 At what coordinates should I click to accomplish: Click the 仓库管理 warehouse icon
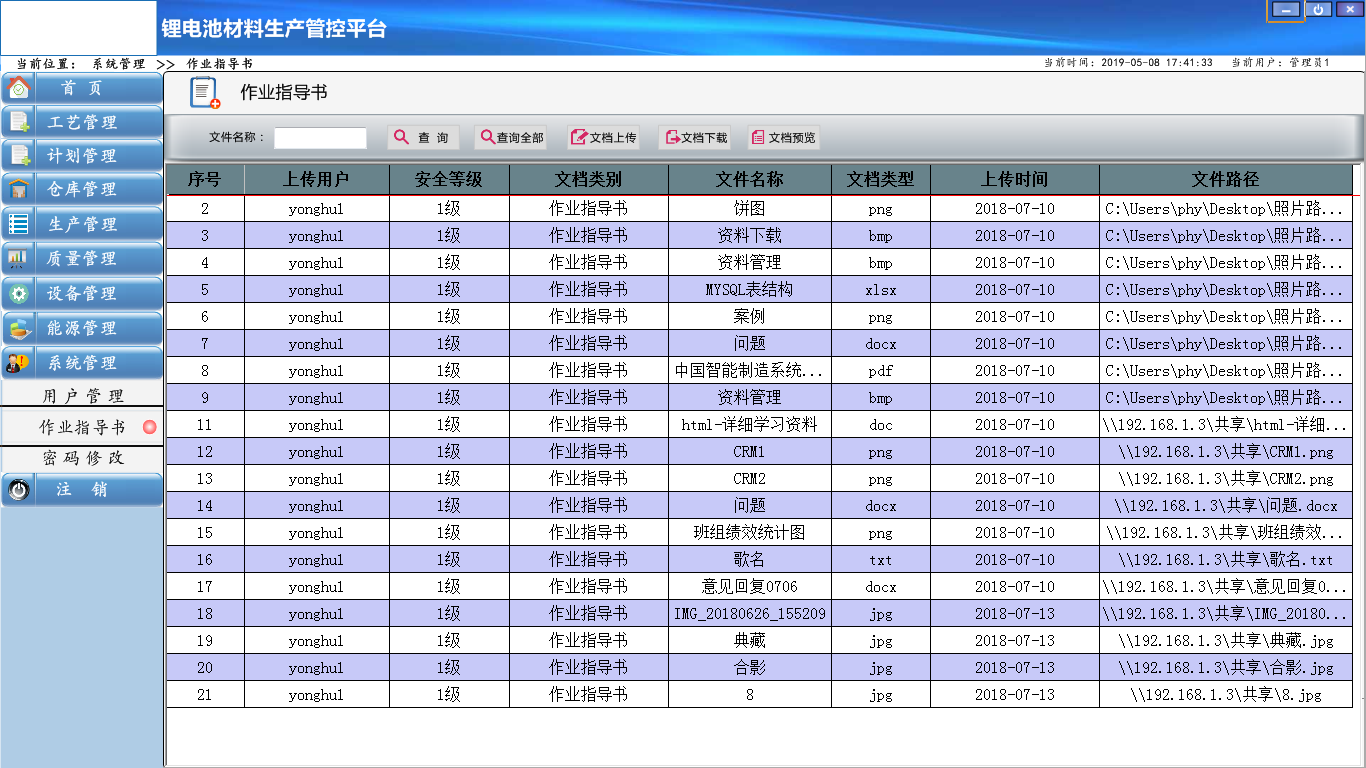click(x=18, y=189)
